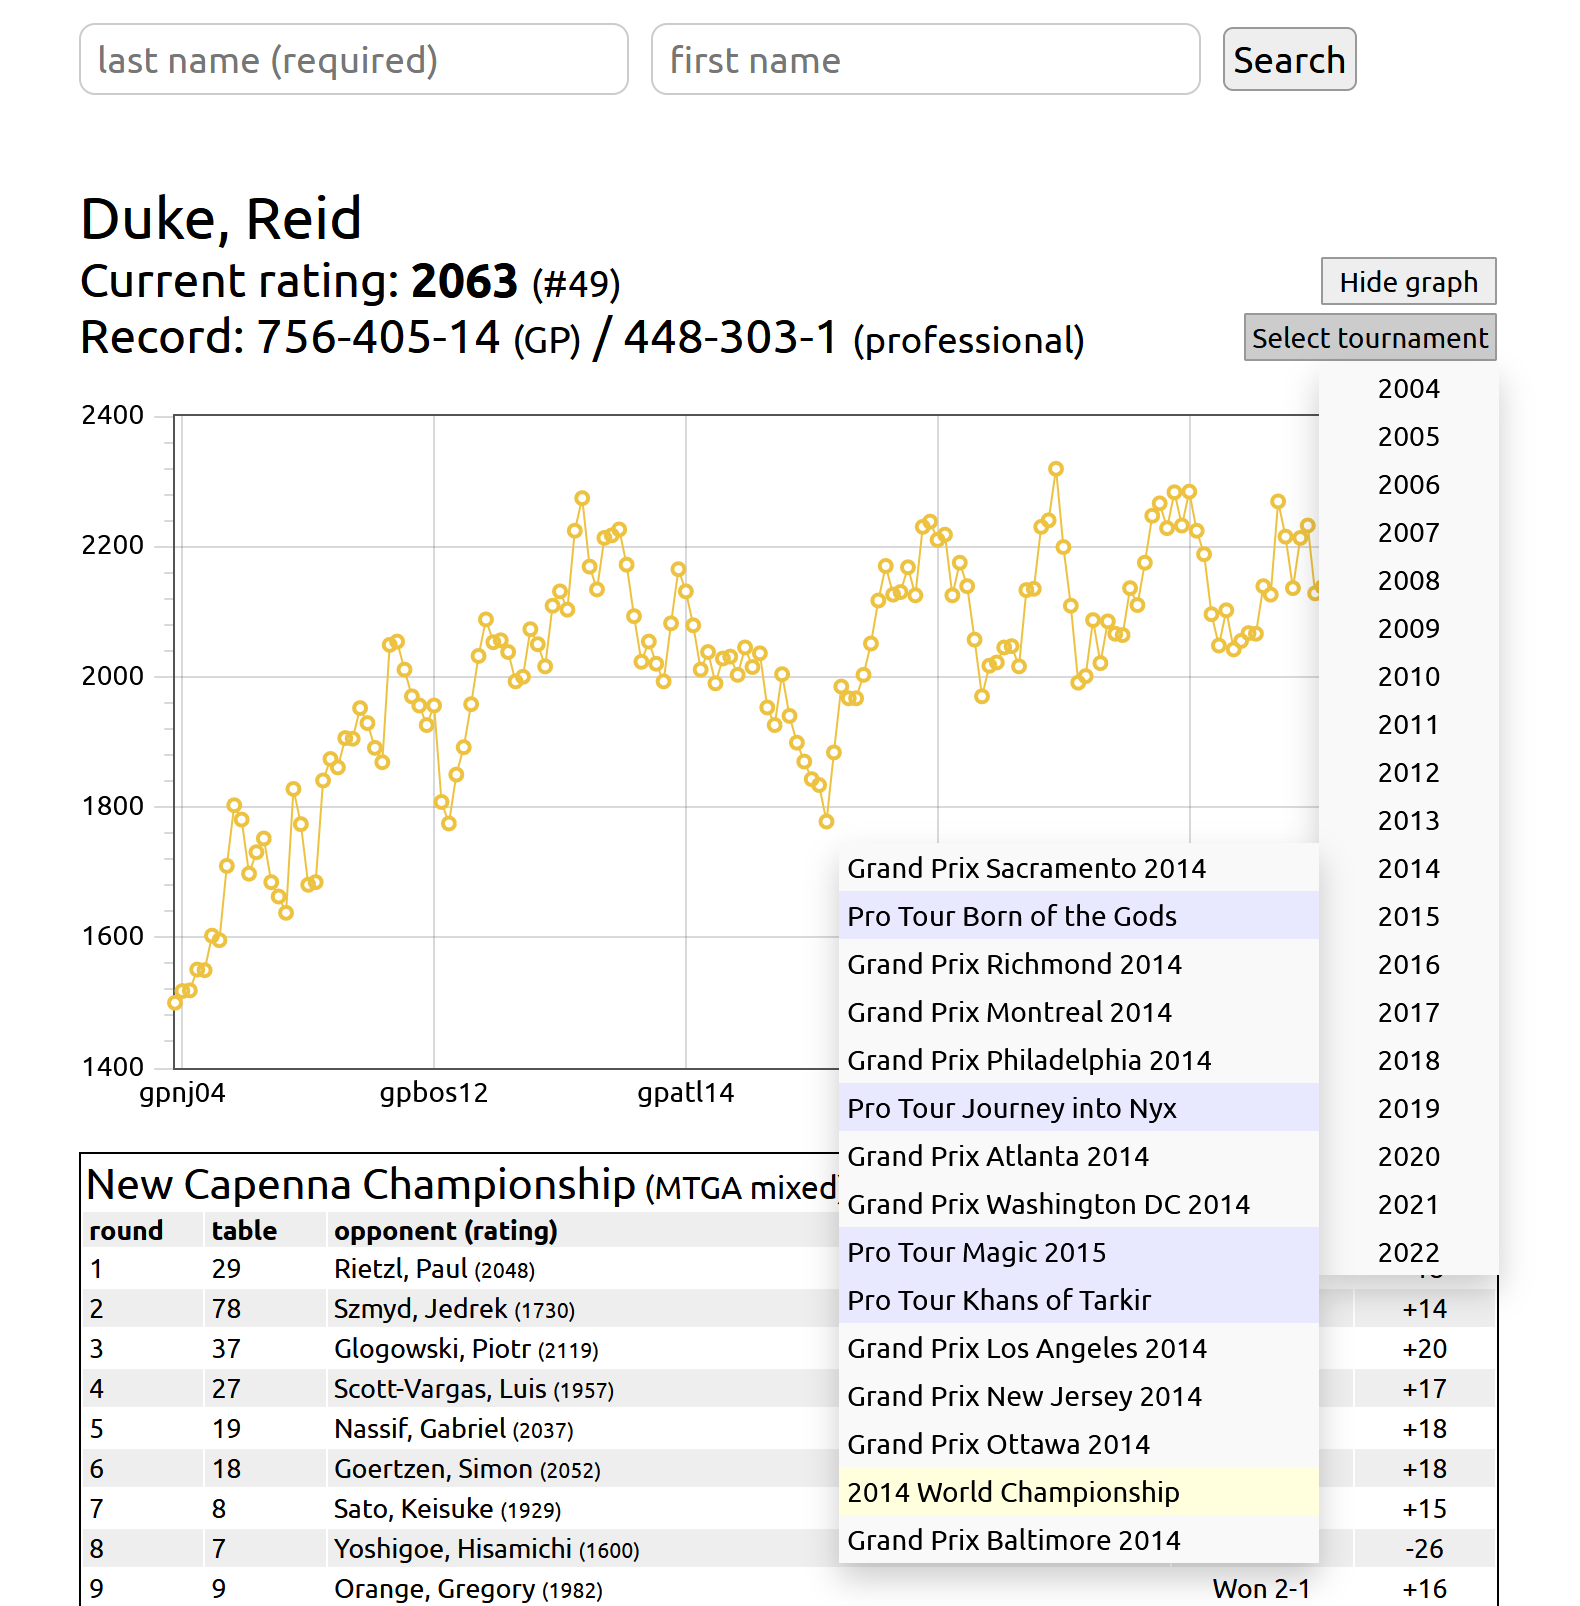Choose Grand Prix Ottawa 2014
1580x1606 pixels.
[x=1078, y=1444]
